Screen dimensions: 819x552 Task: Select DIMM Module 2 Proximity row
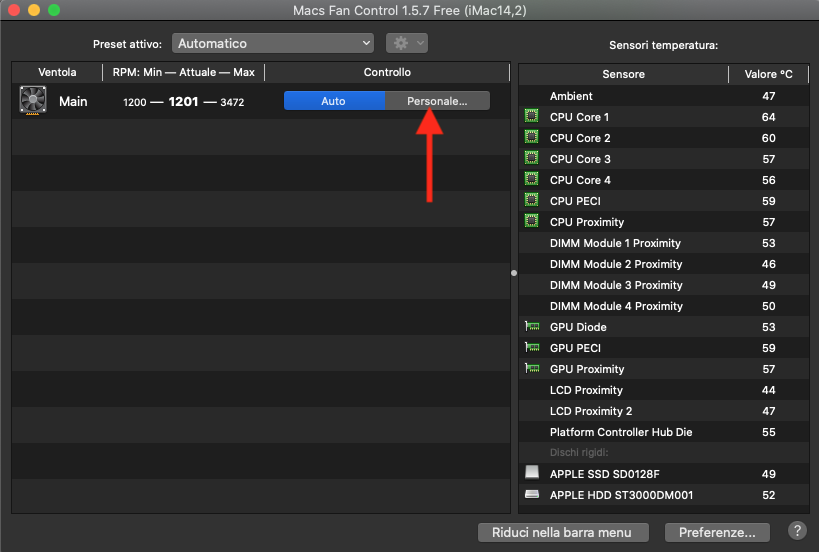click(x=664, y=264)
